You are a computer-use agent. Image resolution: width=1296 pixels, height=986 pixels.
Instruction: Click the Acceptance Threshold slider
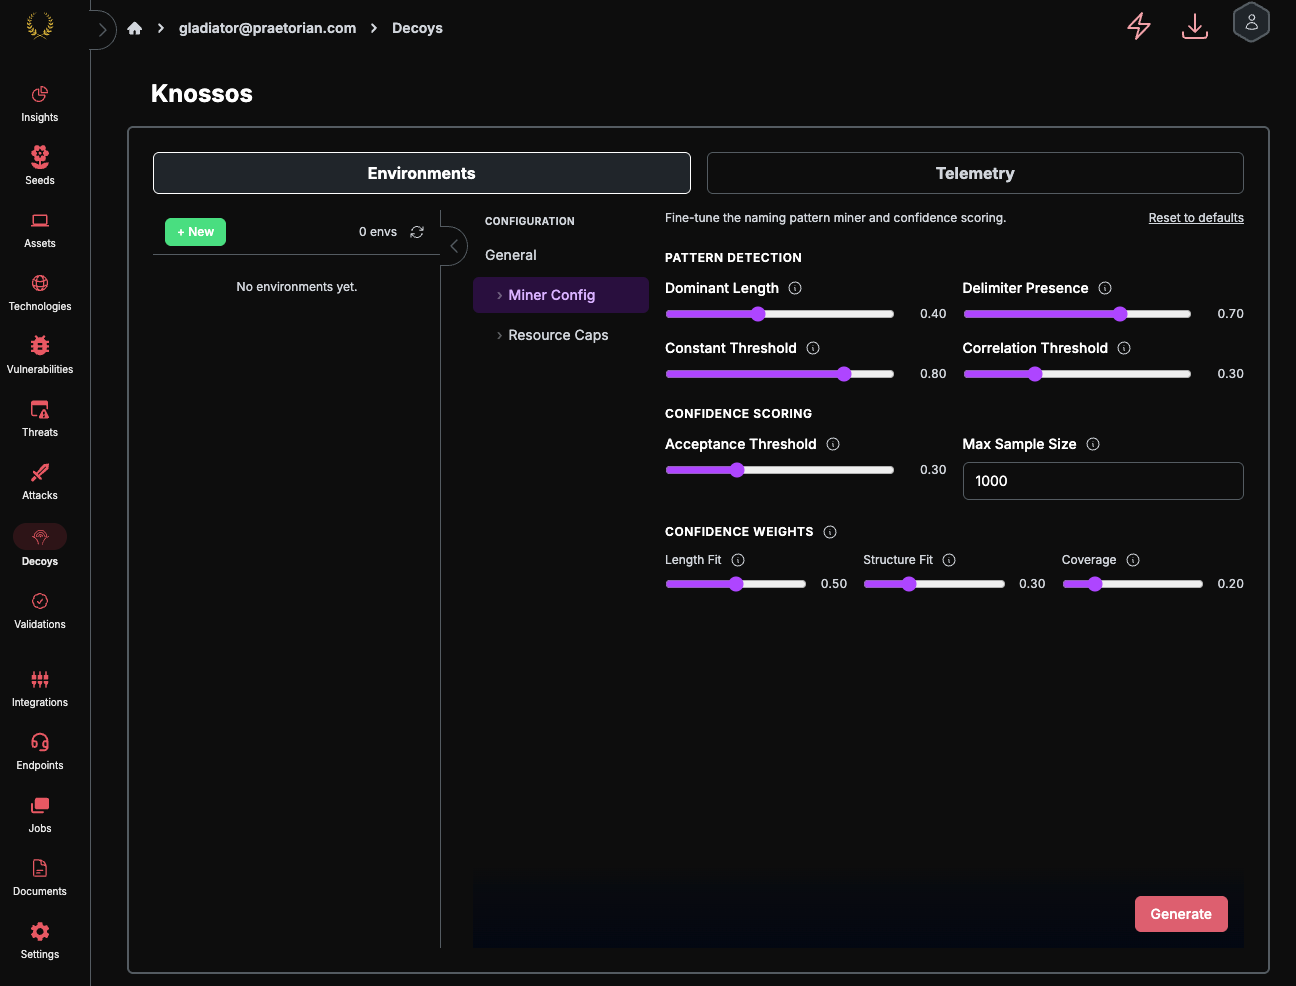click(x=780, y=470)
